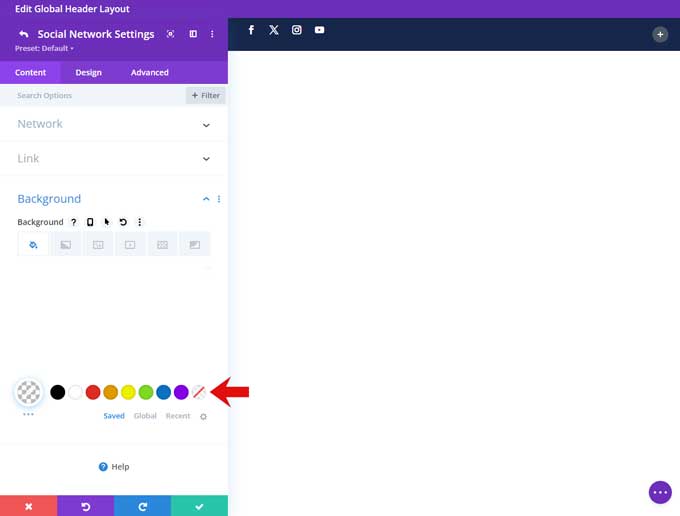Add new item with gray plus button
Screen dimensions: 680x516
click(x=660, y=35)
